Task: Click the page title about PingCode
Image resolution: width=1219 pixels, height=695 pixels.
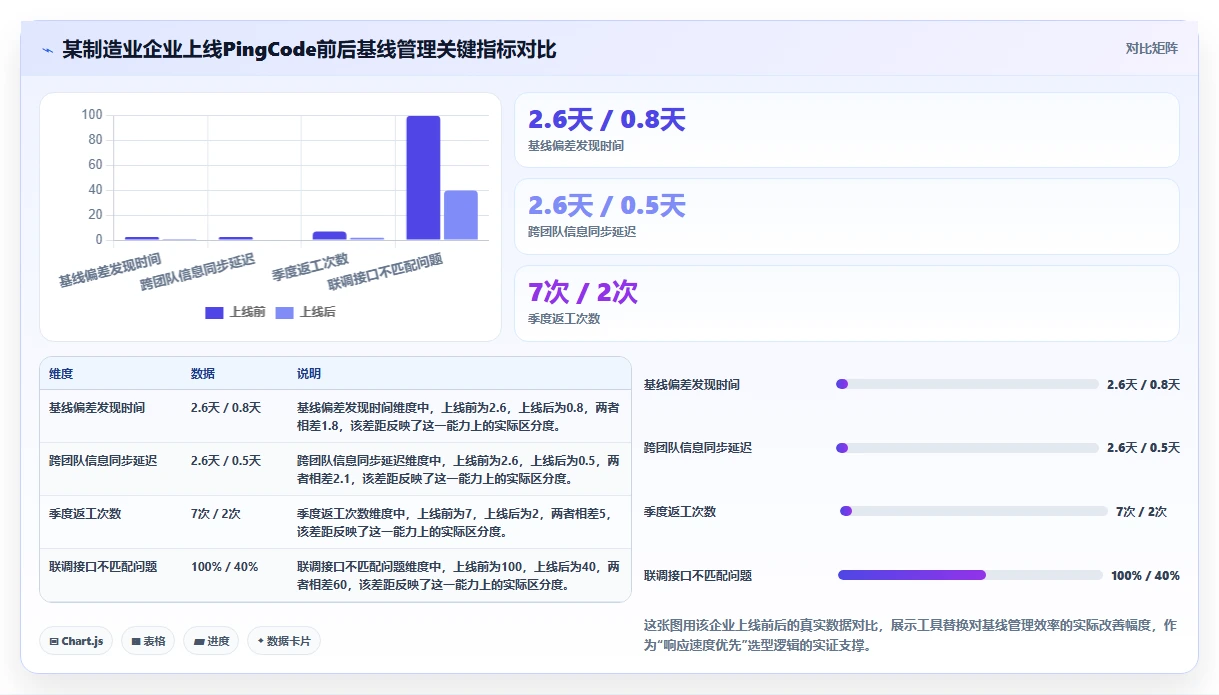Action: [309, 49]
